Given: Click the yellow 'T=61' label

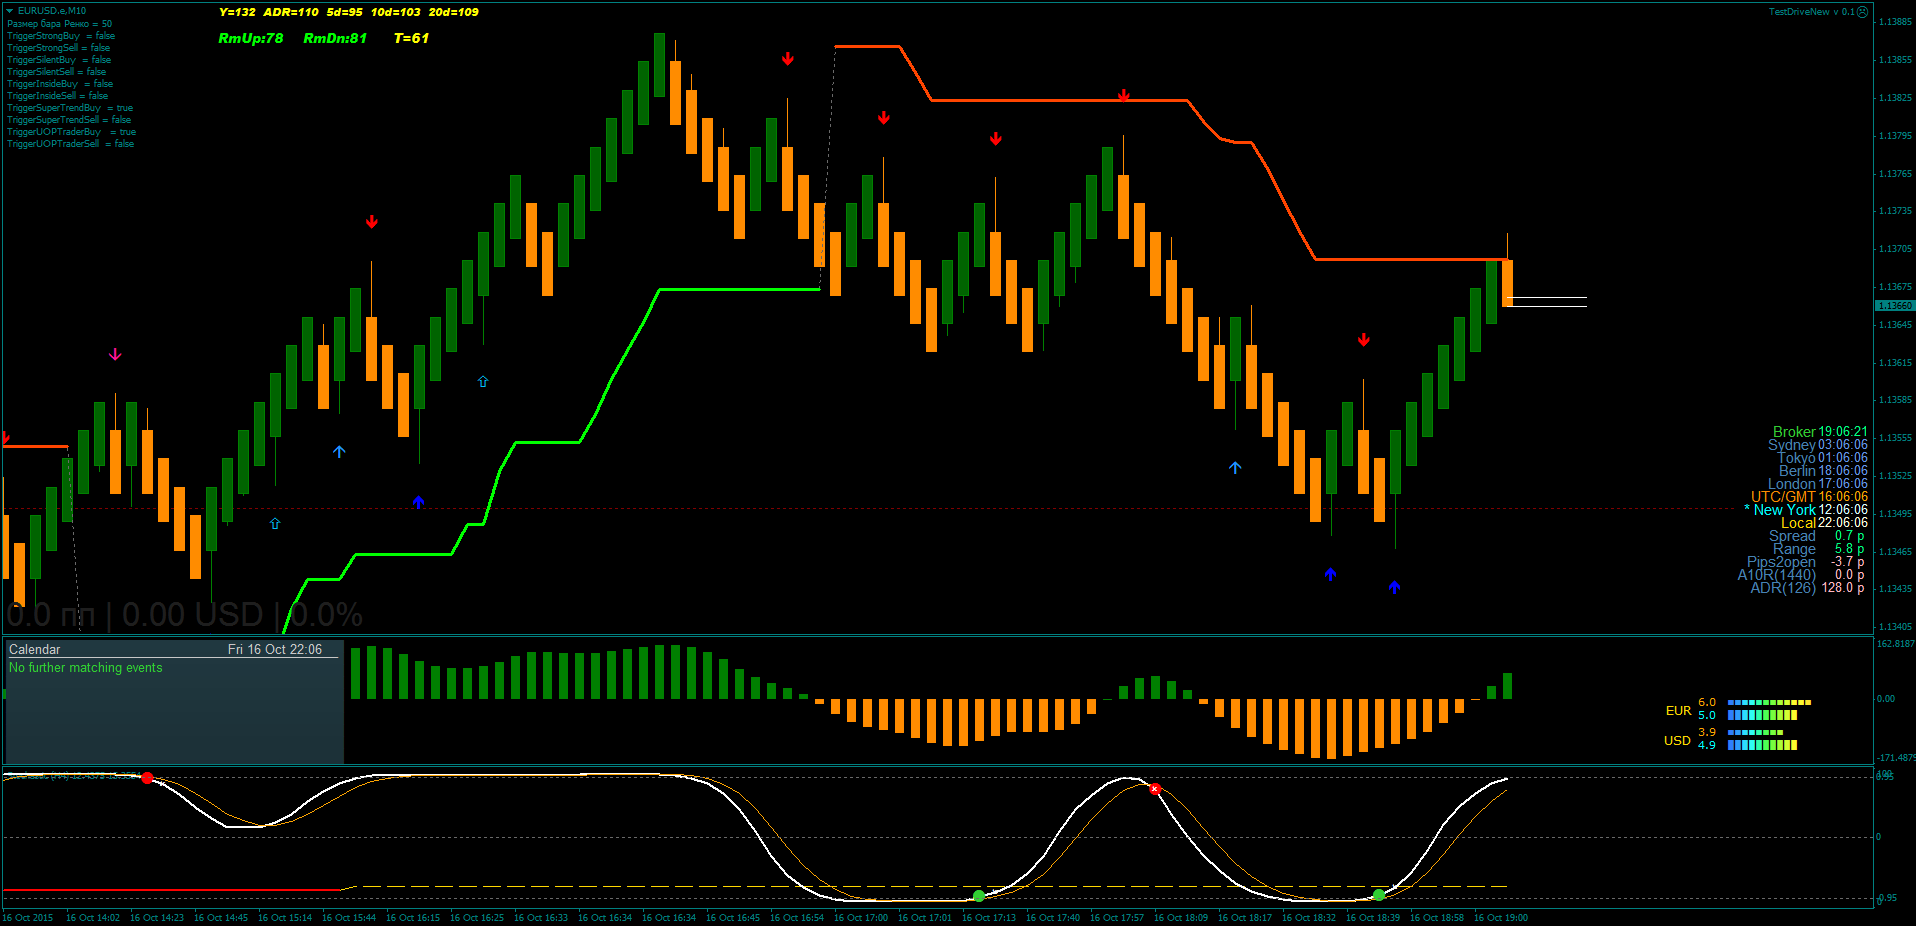Looking at the screenshot, I should 411,38.
